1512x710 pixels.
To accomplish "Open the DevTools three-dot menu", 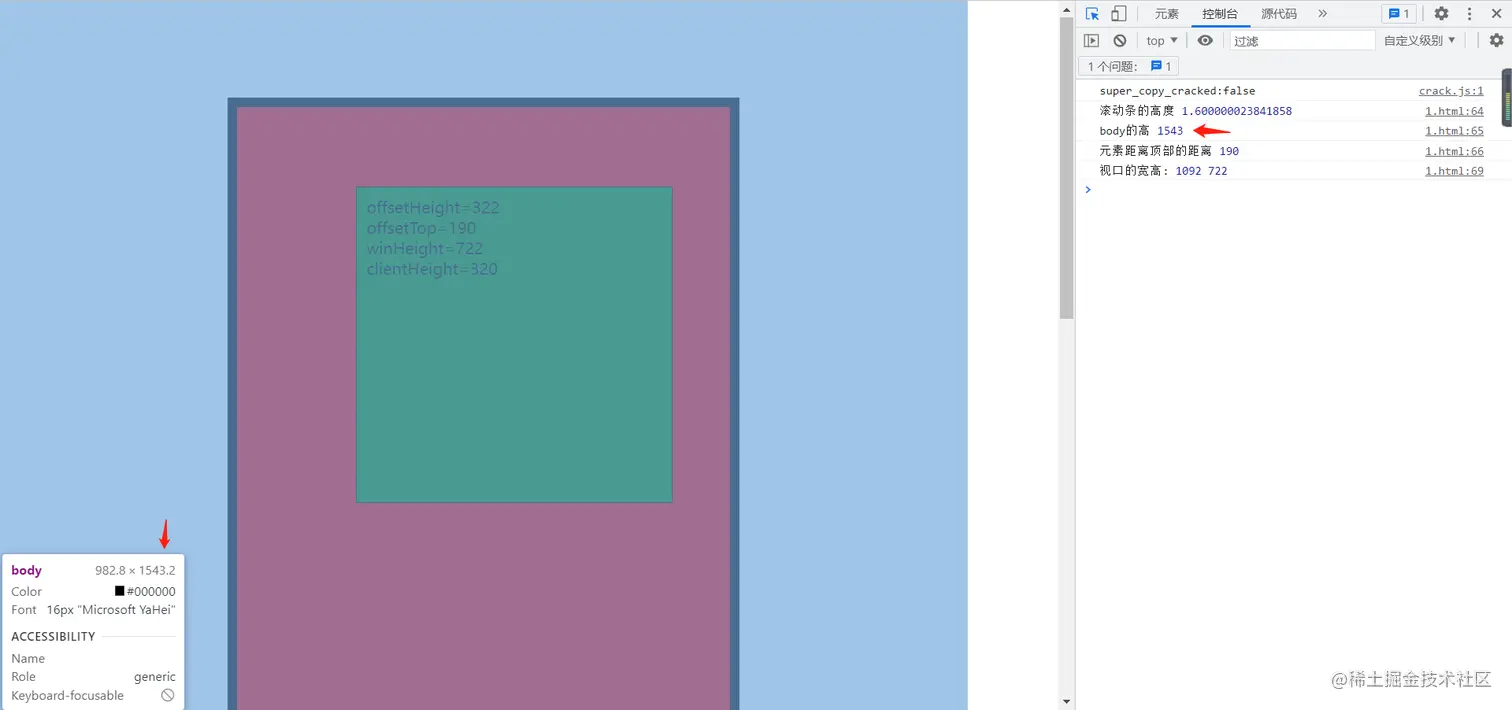I will coord(1470,14).
